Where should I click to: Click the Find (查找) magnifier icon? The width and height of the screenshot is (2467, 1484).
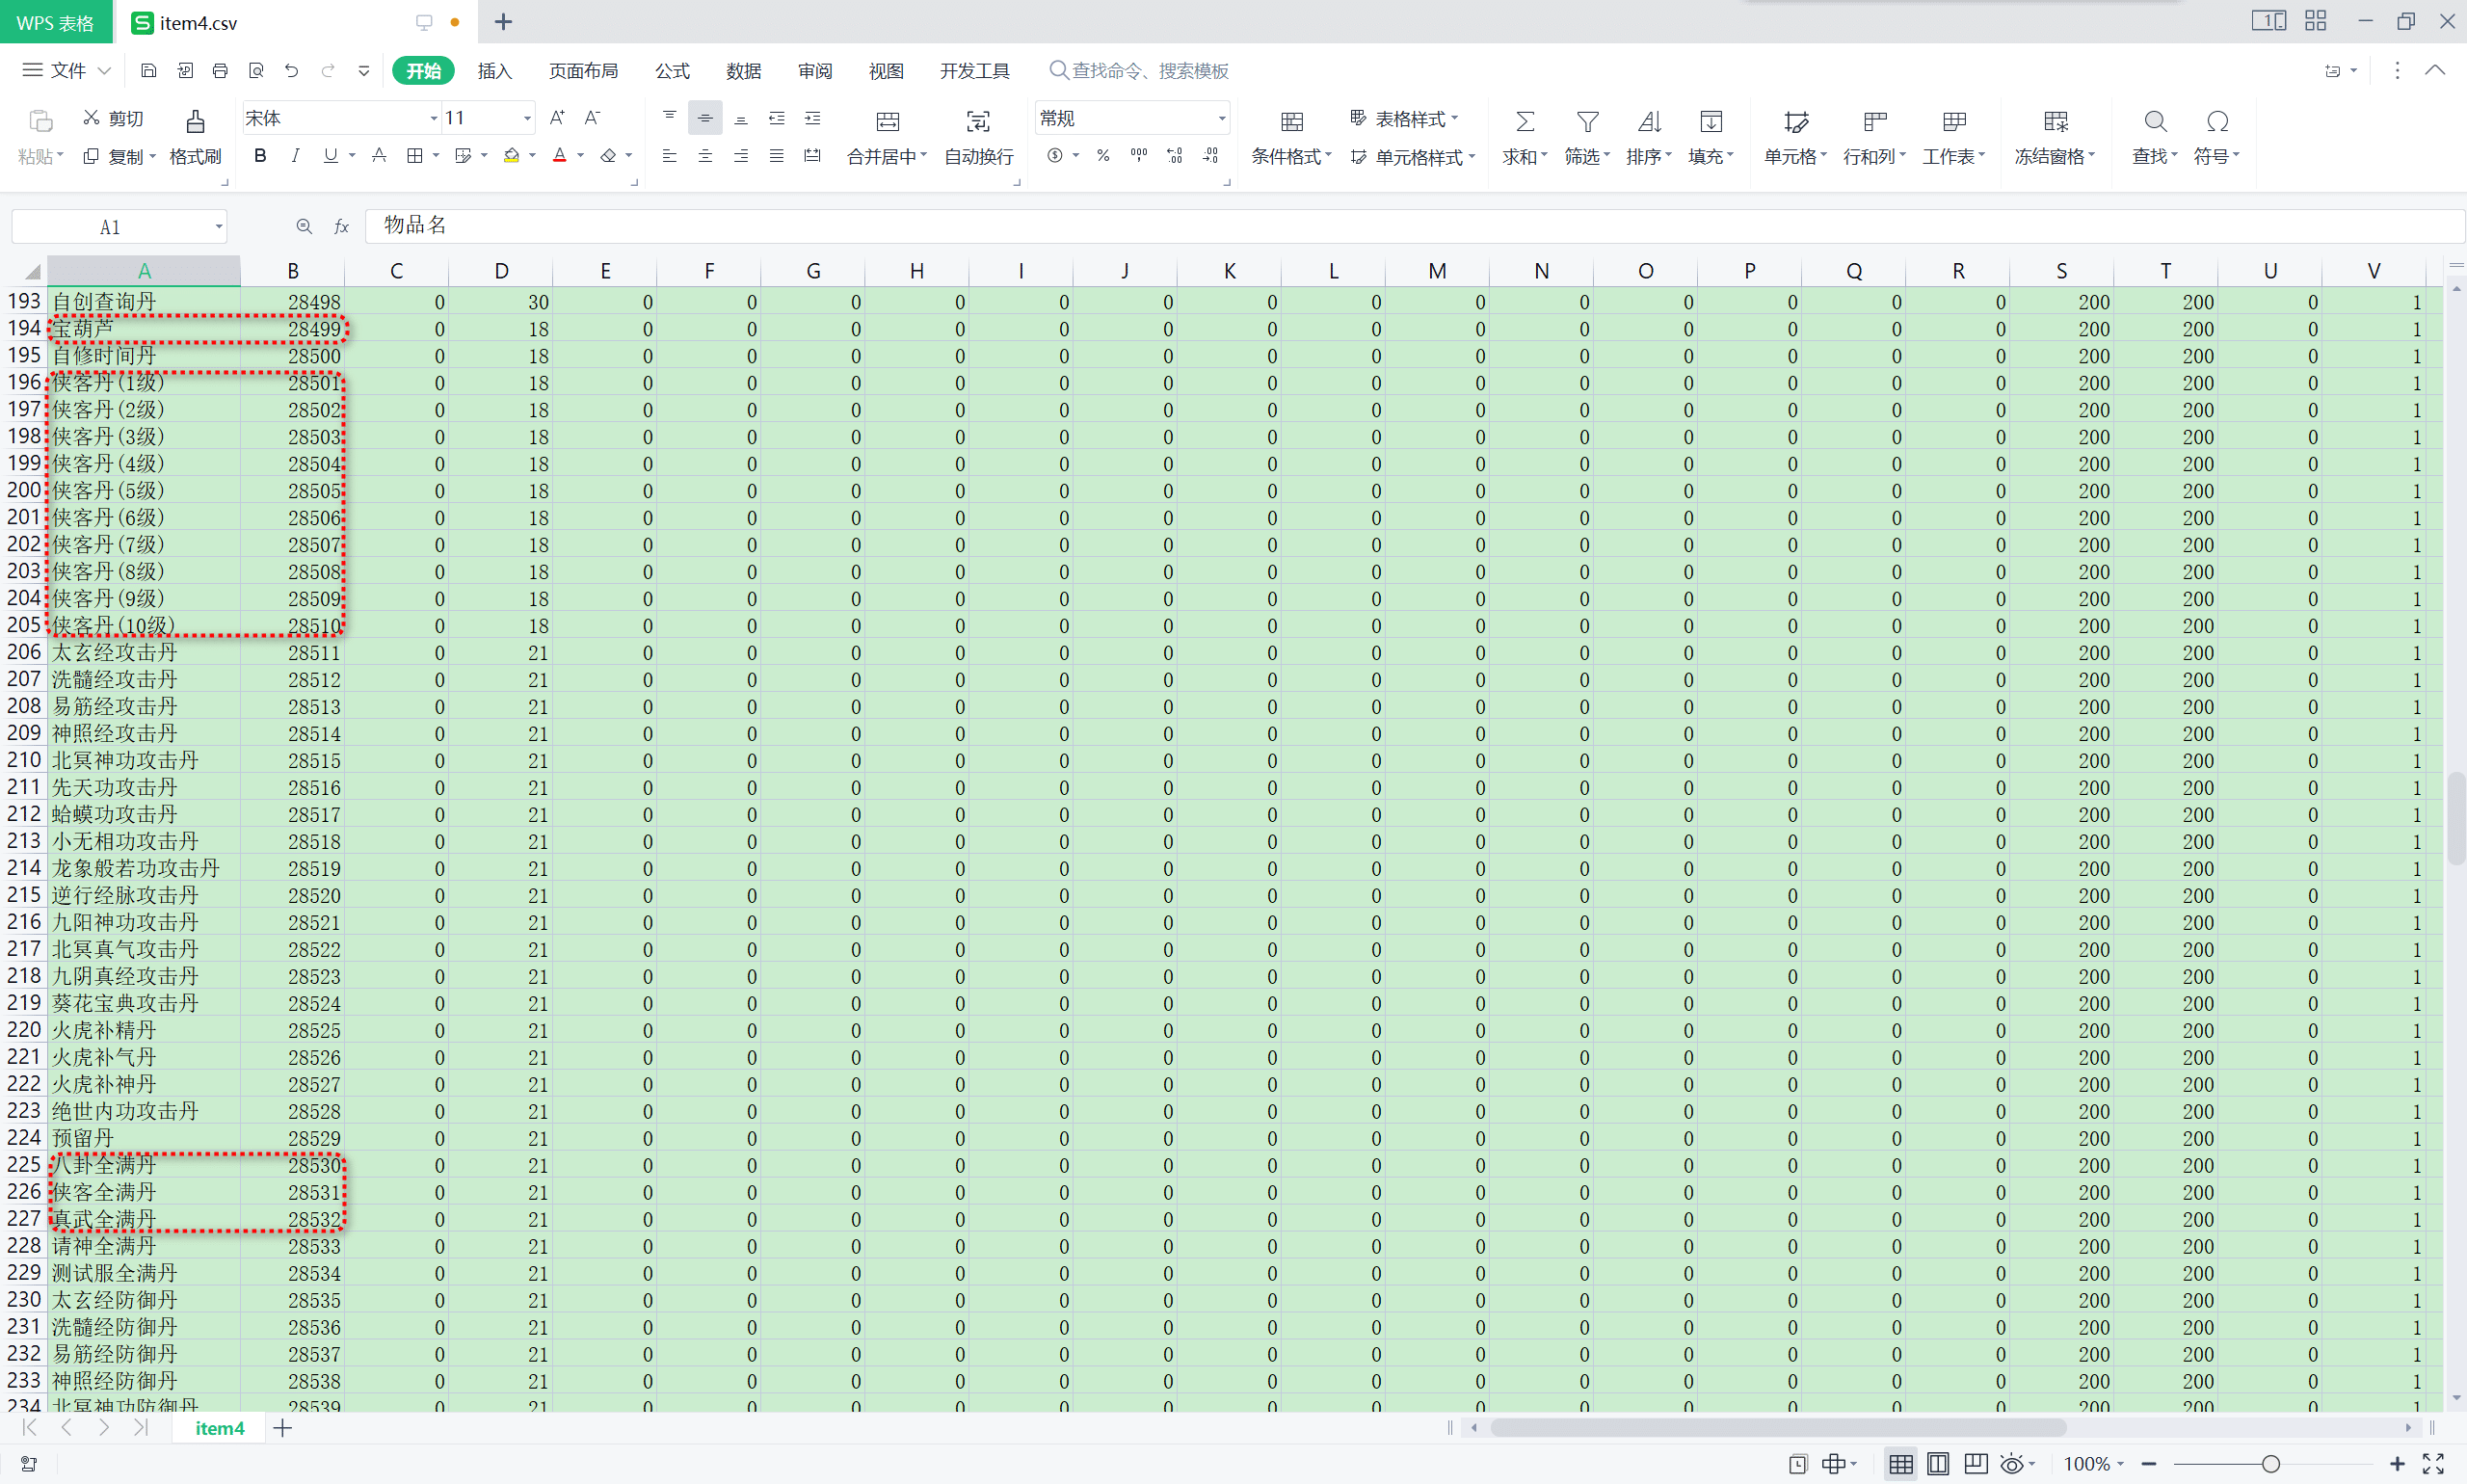[2155, 122]
